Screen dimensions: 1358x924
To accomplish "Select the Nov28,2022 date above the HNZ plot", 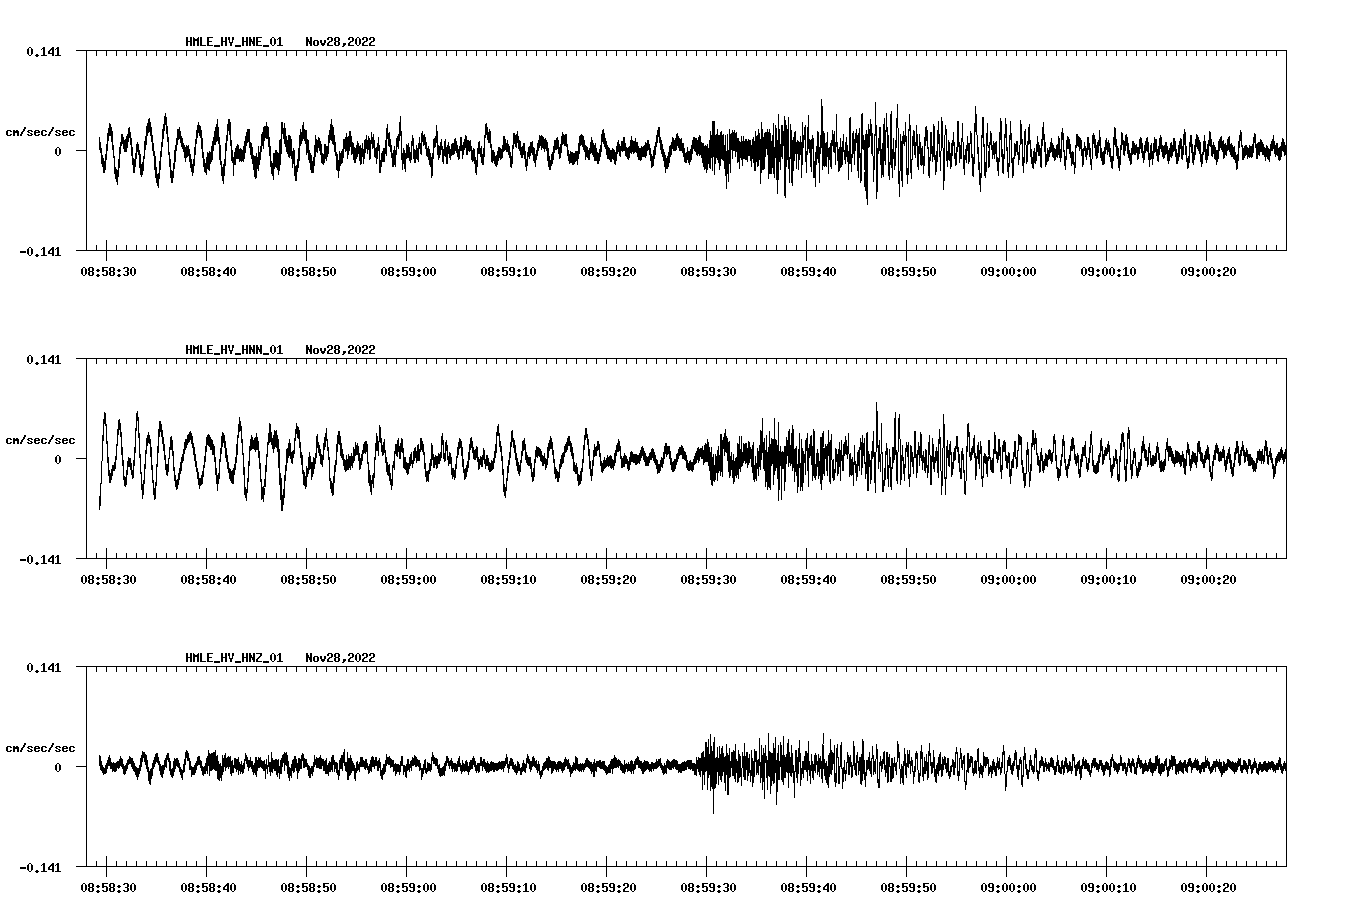I will 341,658.
